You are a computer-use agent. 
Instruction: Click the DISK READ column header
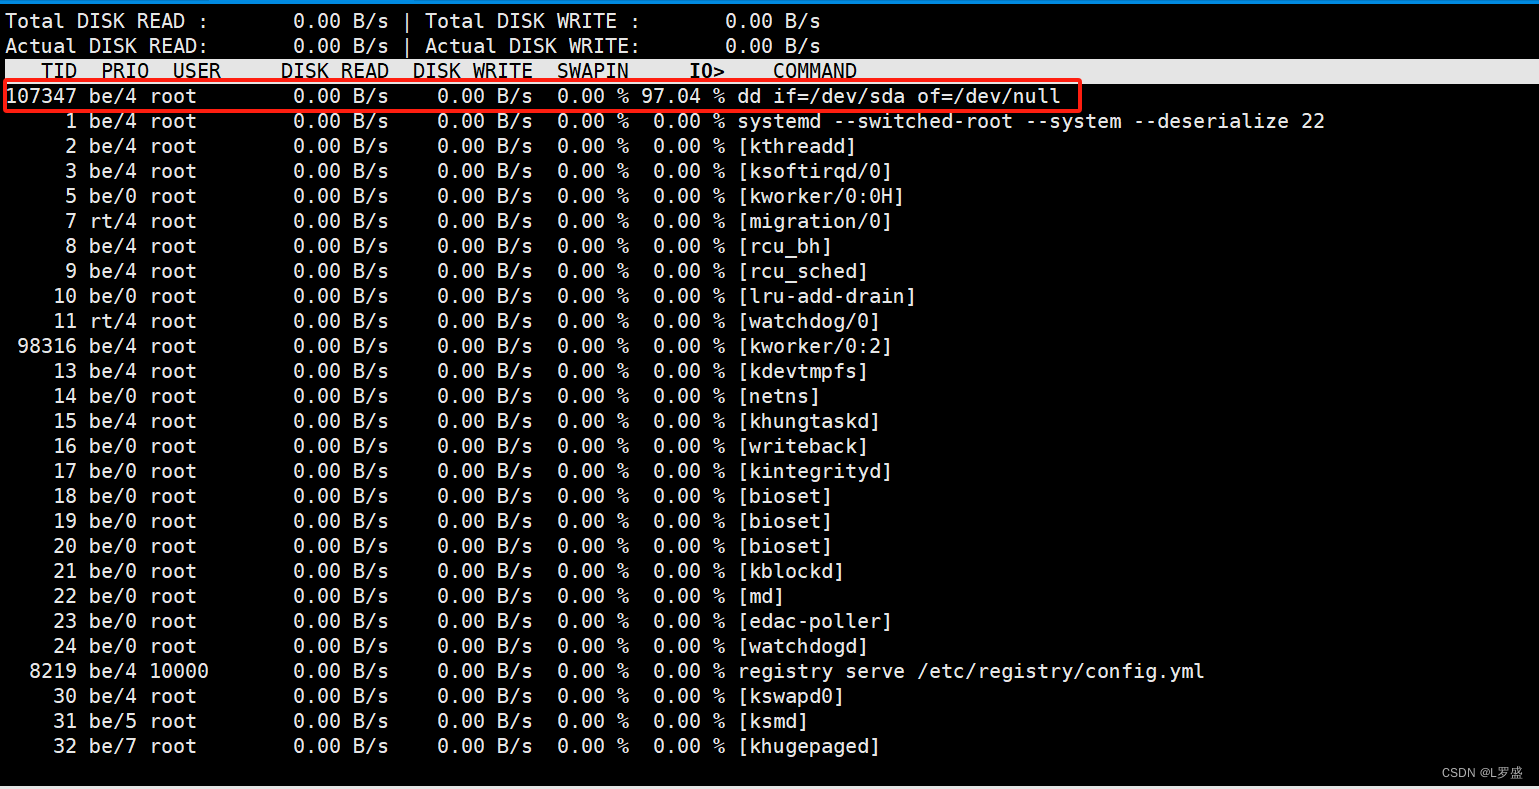[335, 71]
